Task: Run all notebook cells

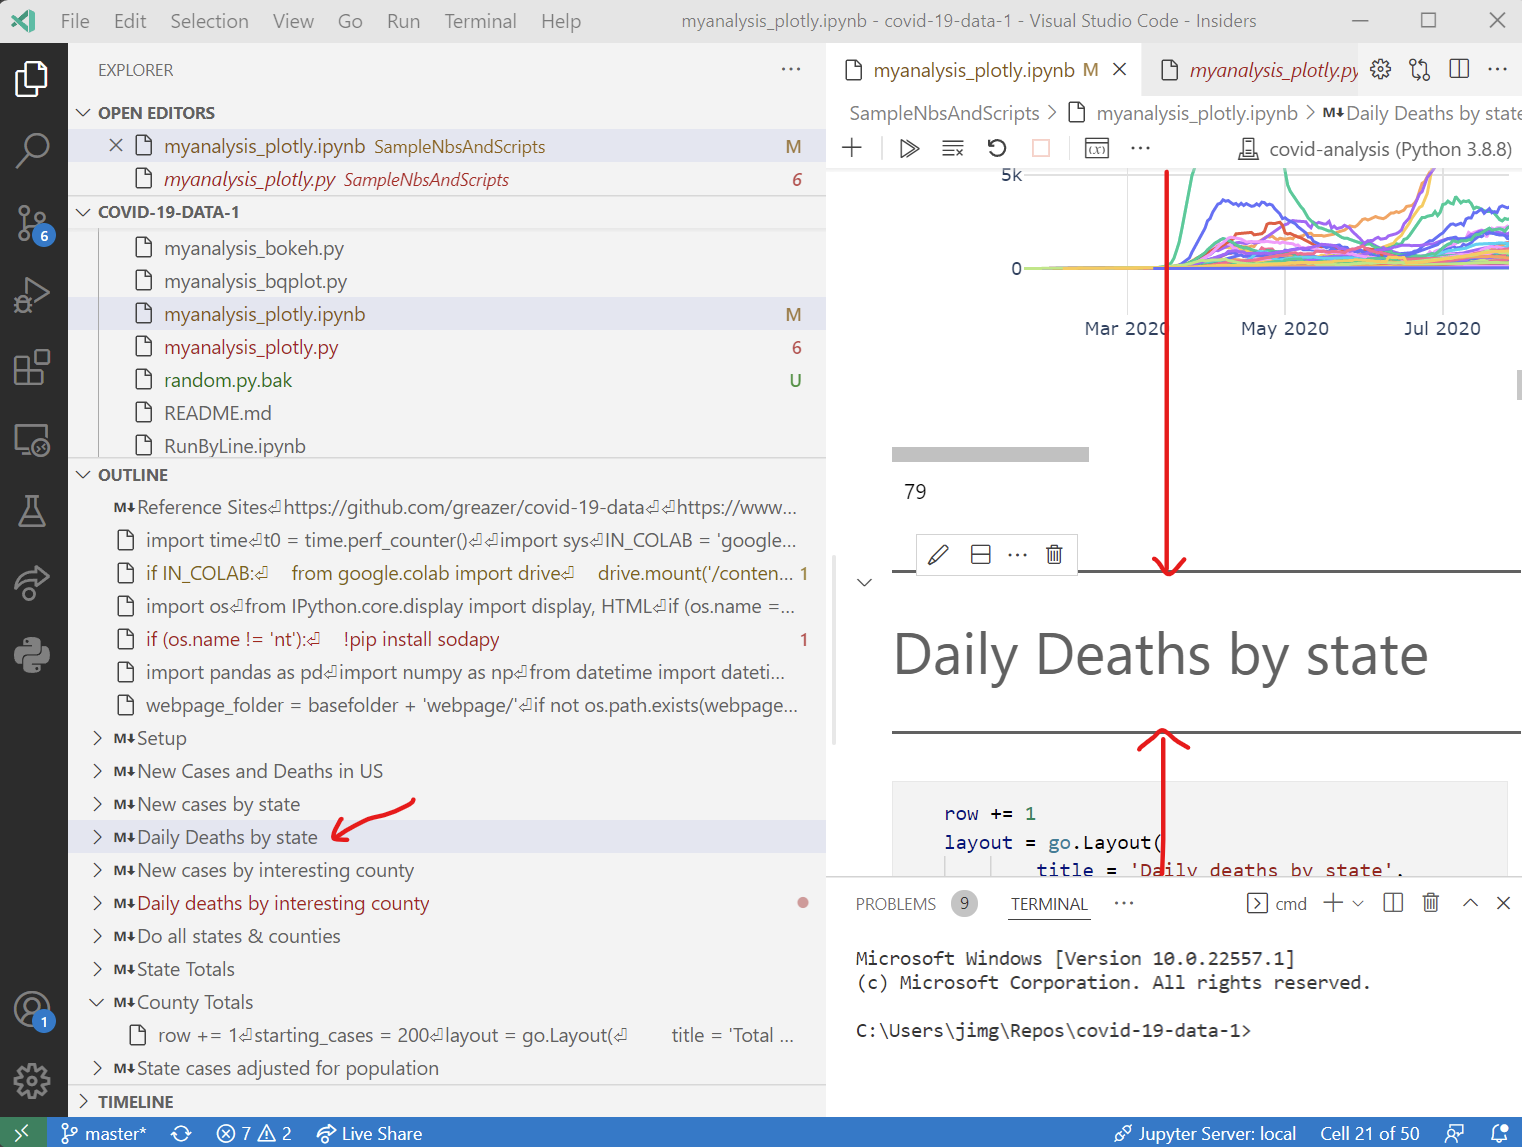Action: point(909,149)
